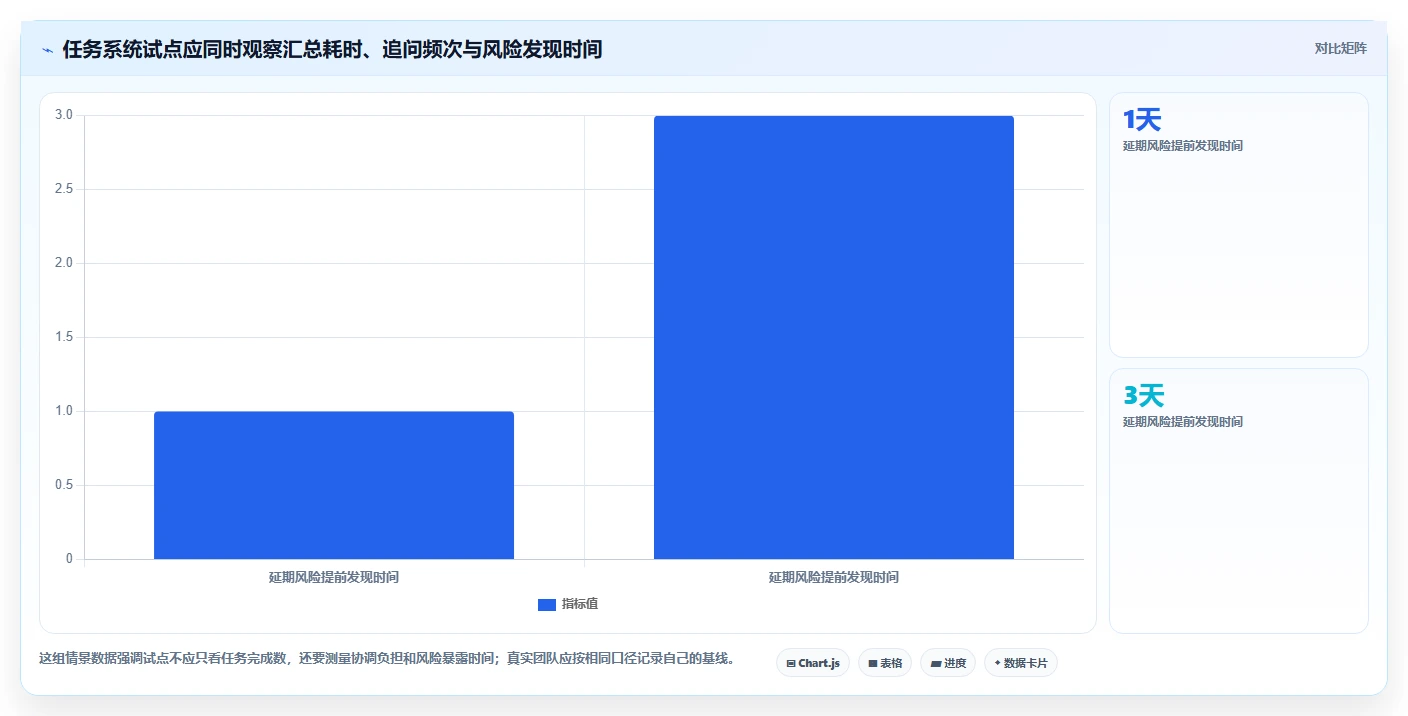Select the Chart.js pill tag
Viewport: 1408px width, 716px height.
click(813, 663)
